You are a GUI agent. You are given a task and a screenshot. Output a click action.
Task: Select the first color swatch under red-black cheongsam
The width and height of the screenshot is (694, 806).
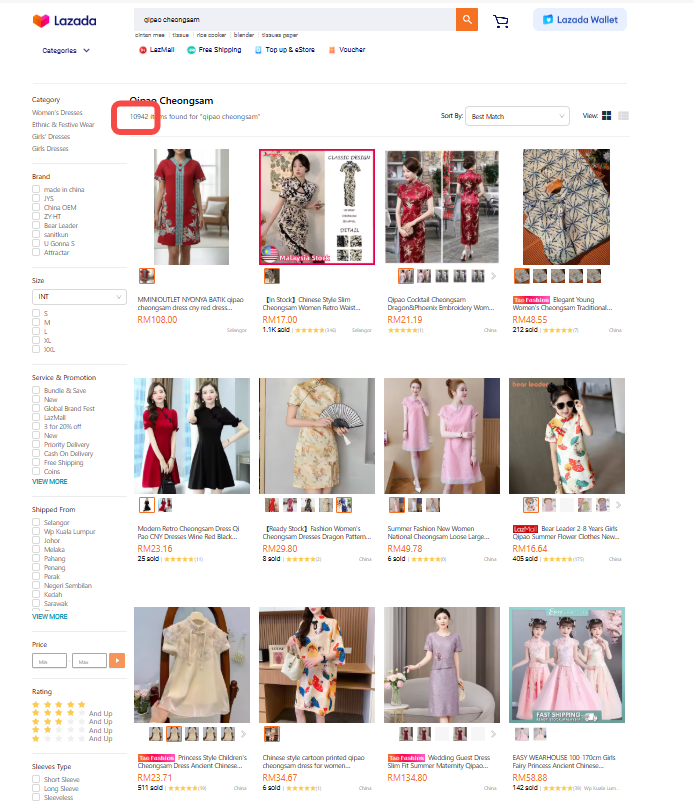coord(147,505)
